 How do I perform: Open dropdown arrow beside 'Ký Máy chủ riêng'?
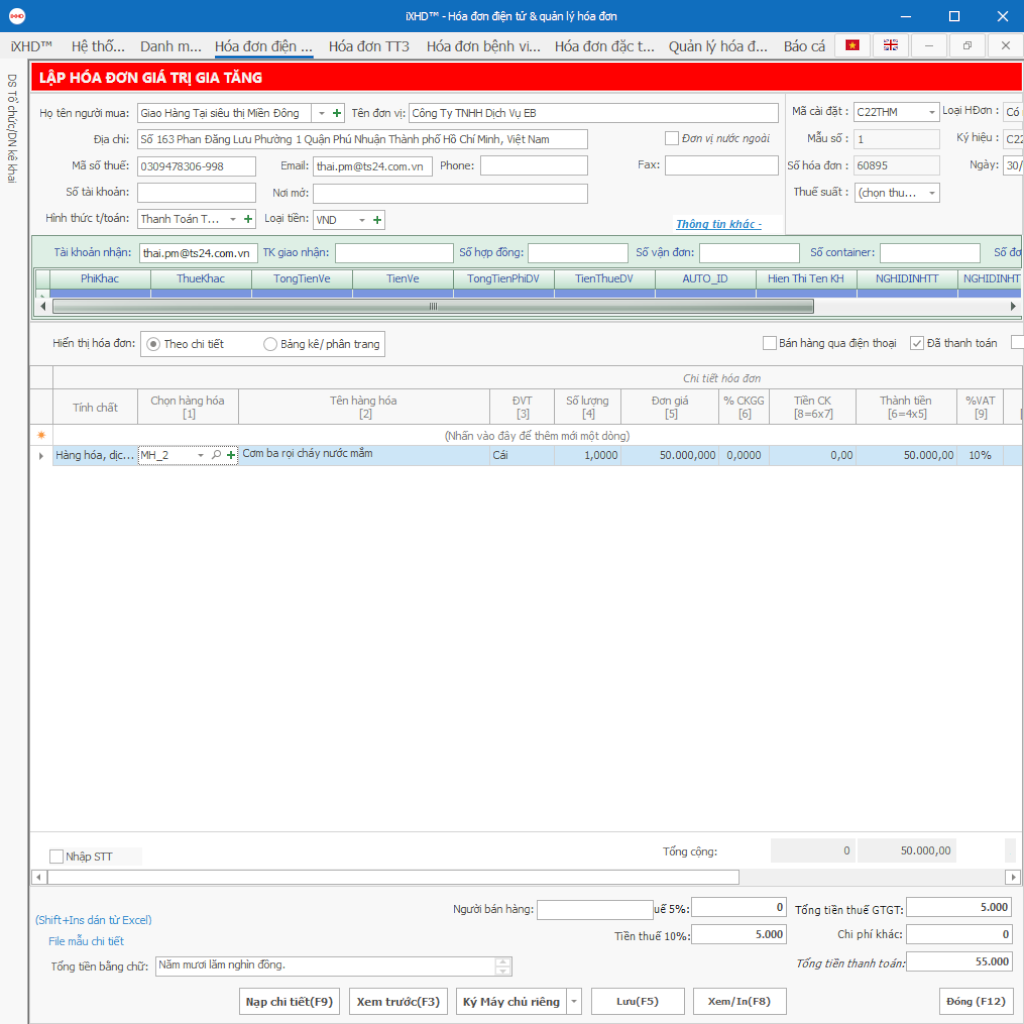click(574, 1002)
